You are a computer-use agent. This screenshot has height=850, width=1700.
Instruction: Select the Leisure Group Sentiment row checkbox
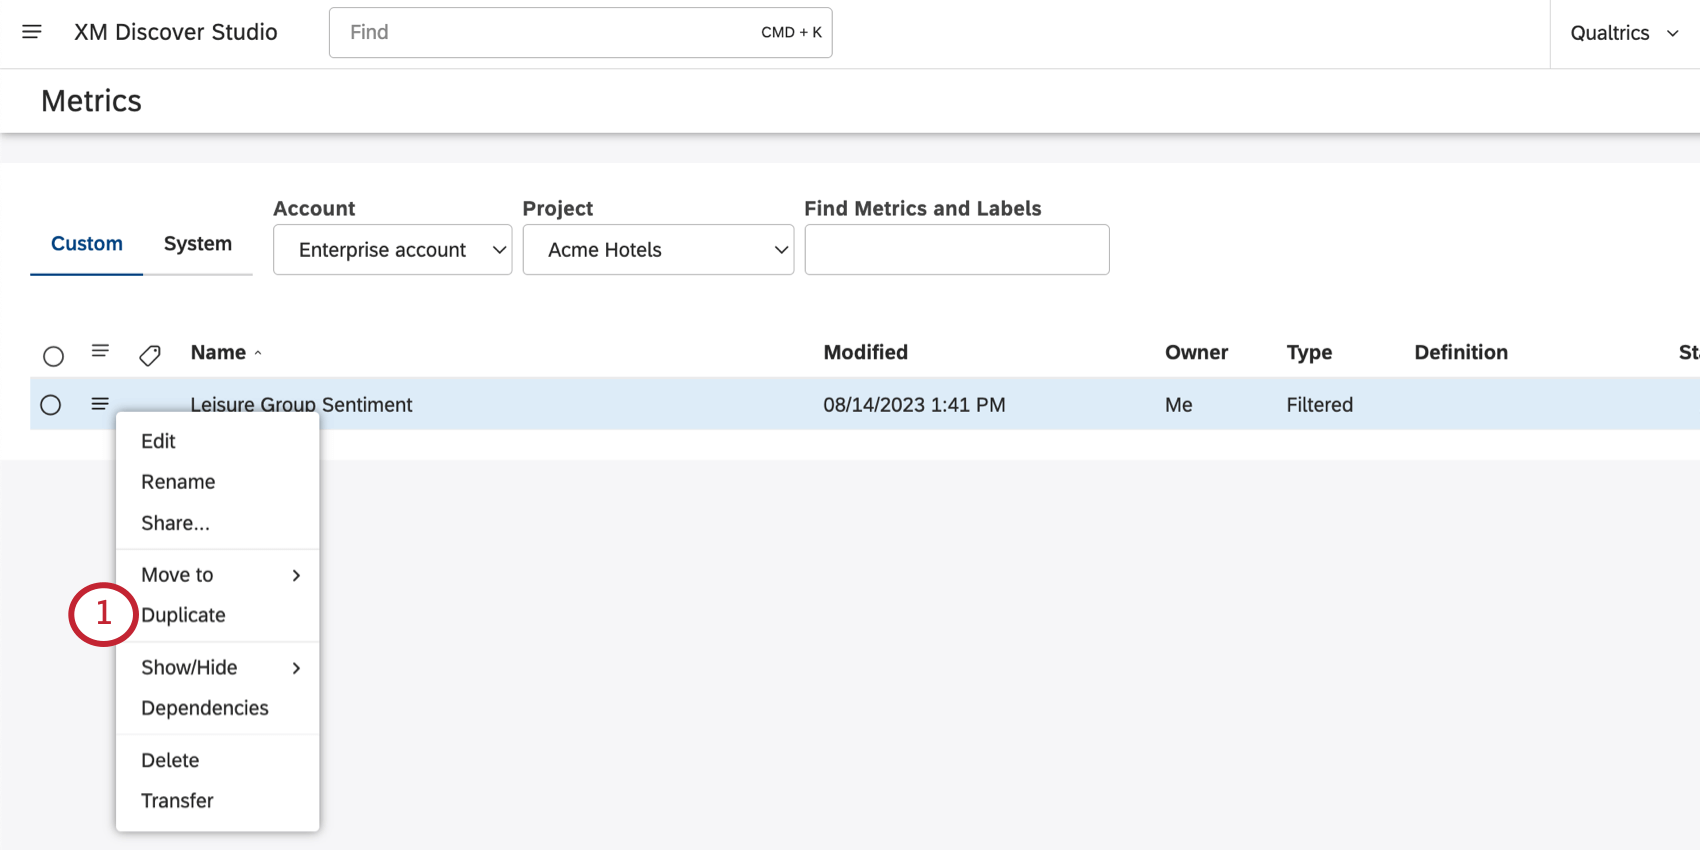[51, 405]
